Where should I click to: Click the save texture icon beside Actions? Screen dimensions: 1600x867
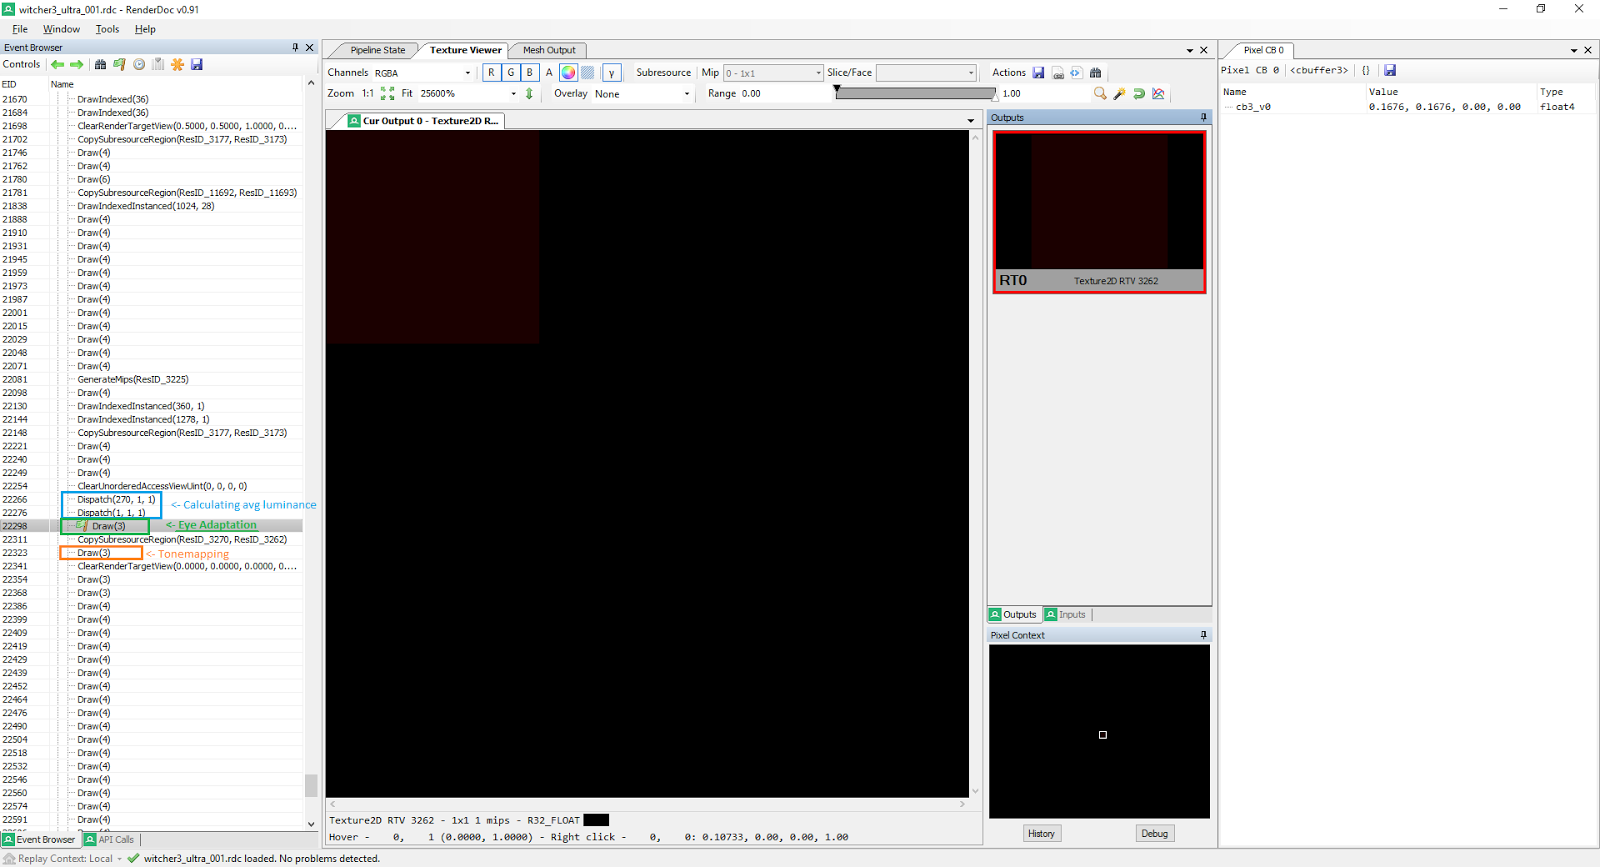(1039, 73)
